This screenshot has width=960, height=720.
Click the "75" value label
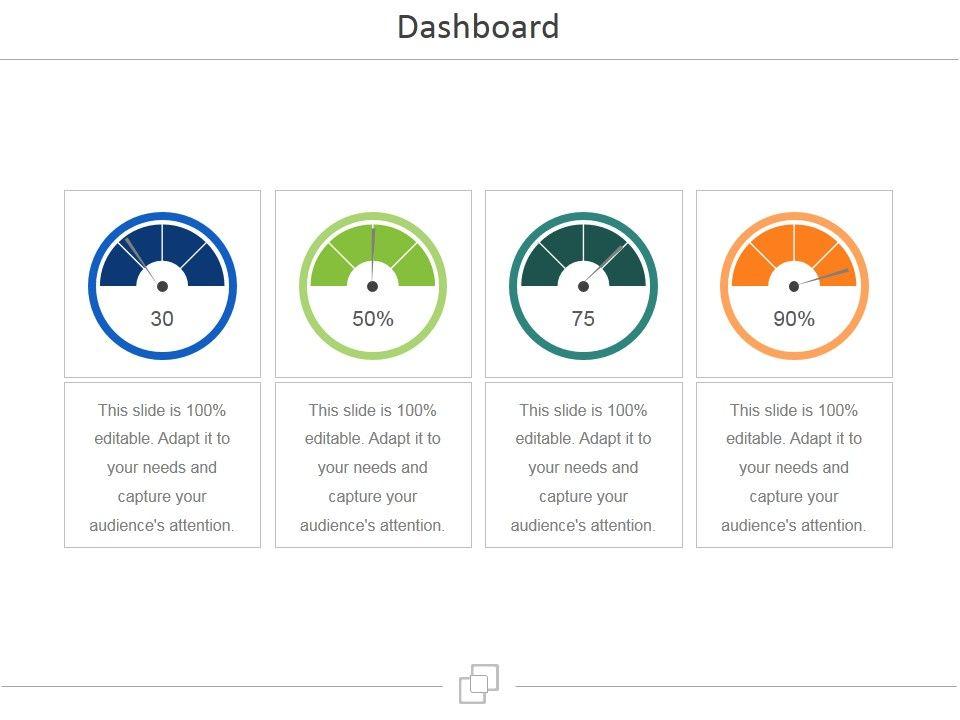pos(583,319)
